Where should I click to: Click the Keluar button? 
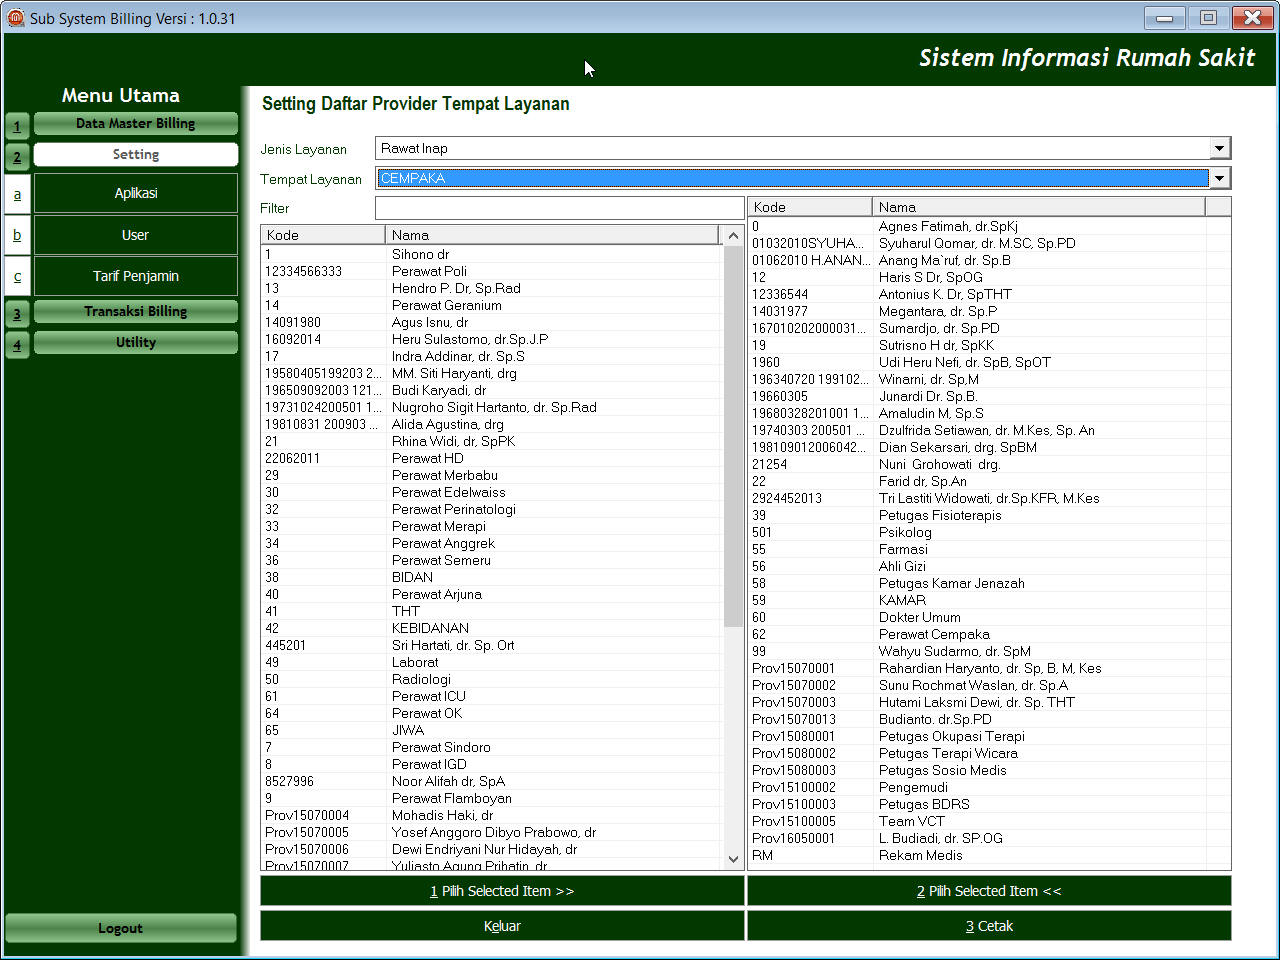click(x=502, y=926)
